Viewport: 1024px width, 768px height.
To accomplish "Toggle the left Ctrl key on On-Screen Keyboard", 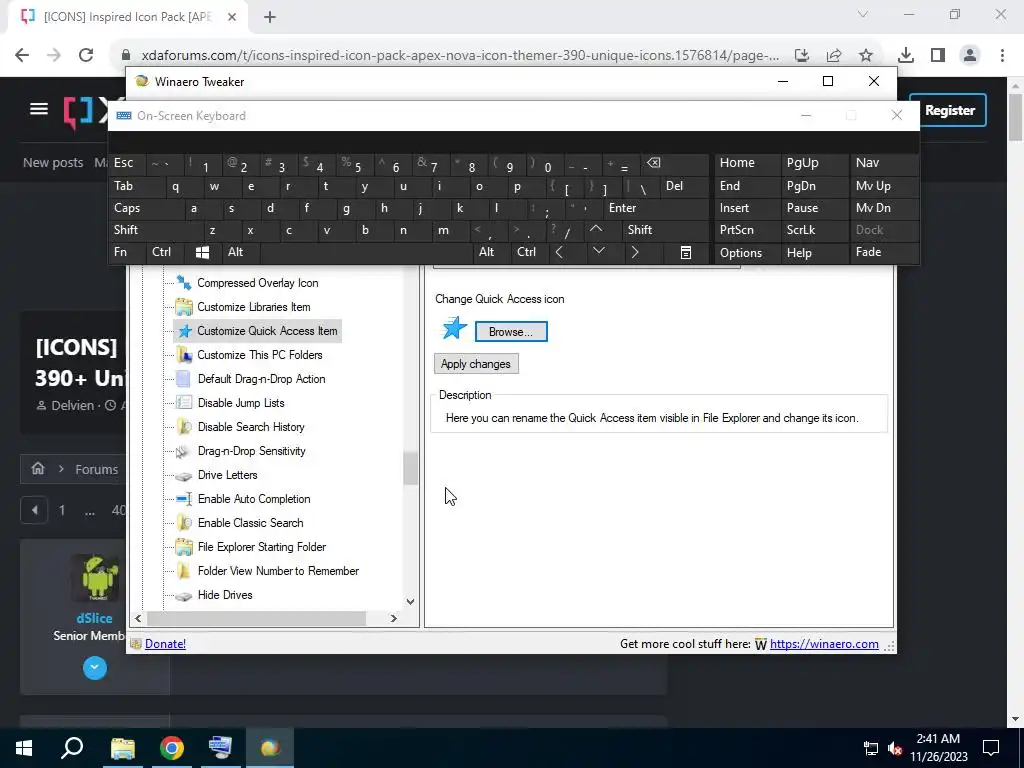I will coord(165,252).
